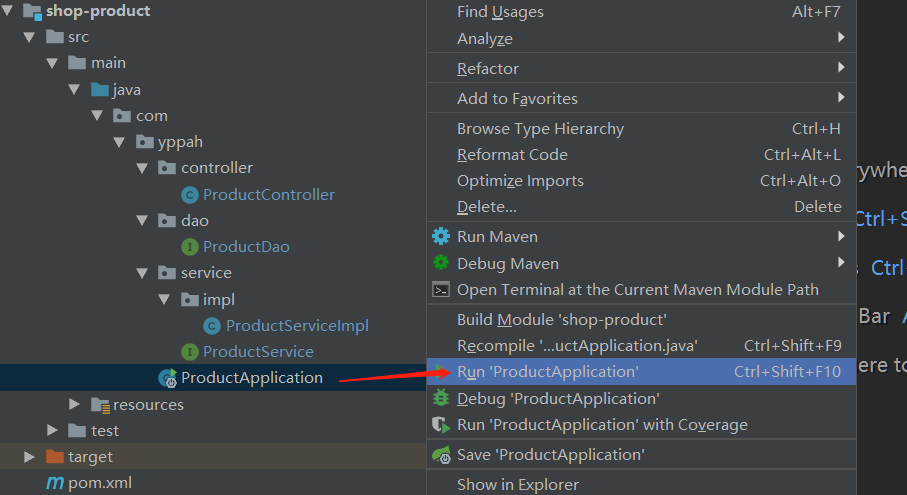Click the ProductDao interface icon

point(190,247)
